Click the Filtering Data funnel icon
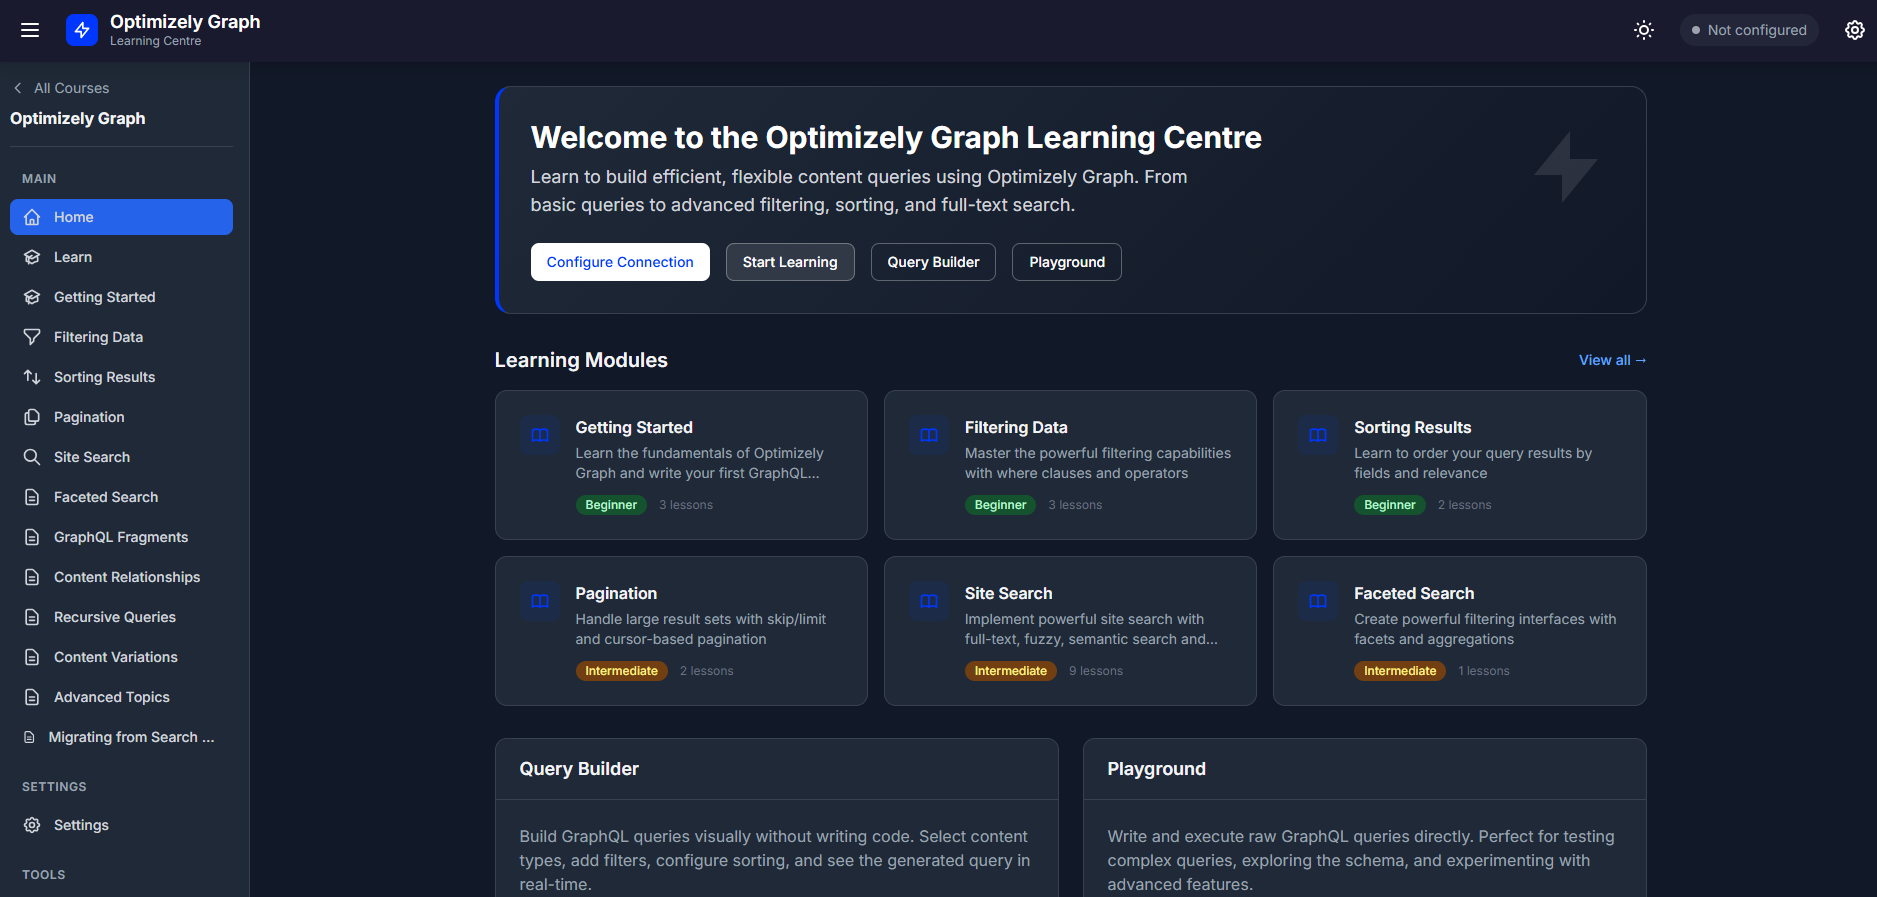1877x897 pixels. 32,337
